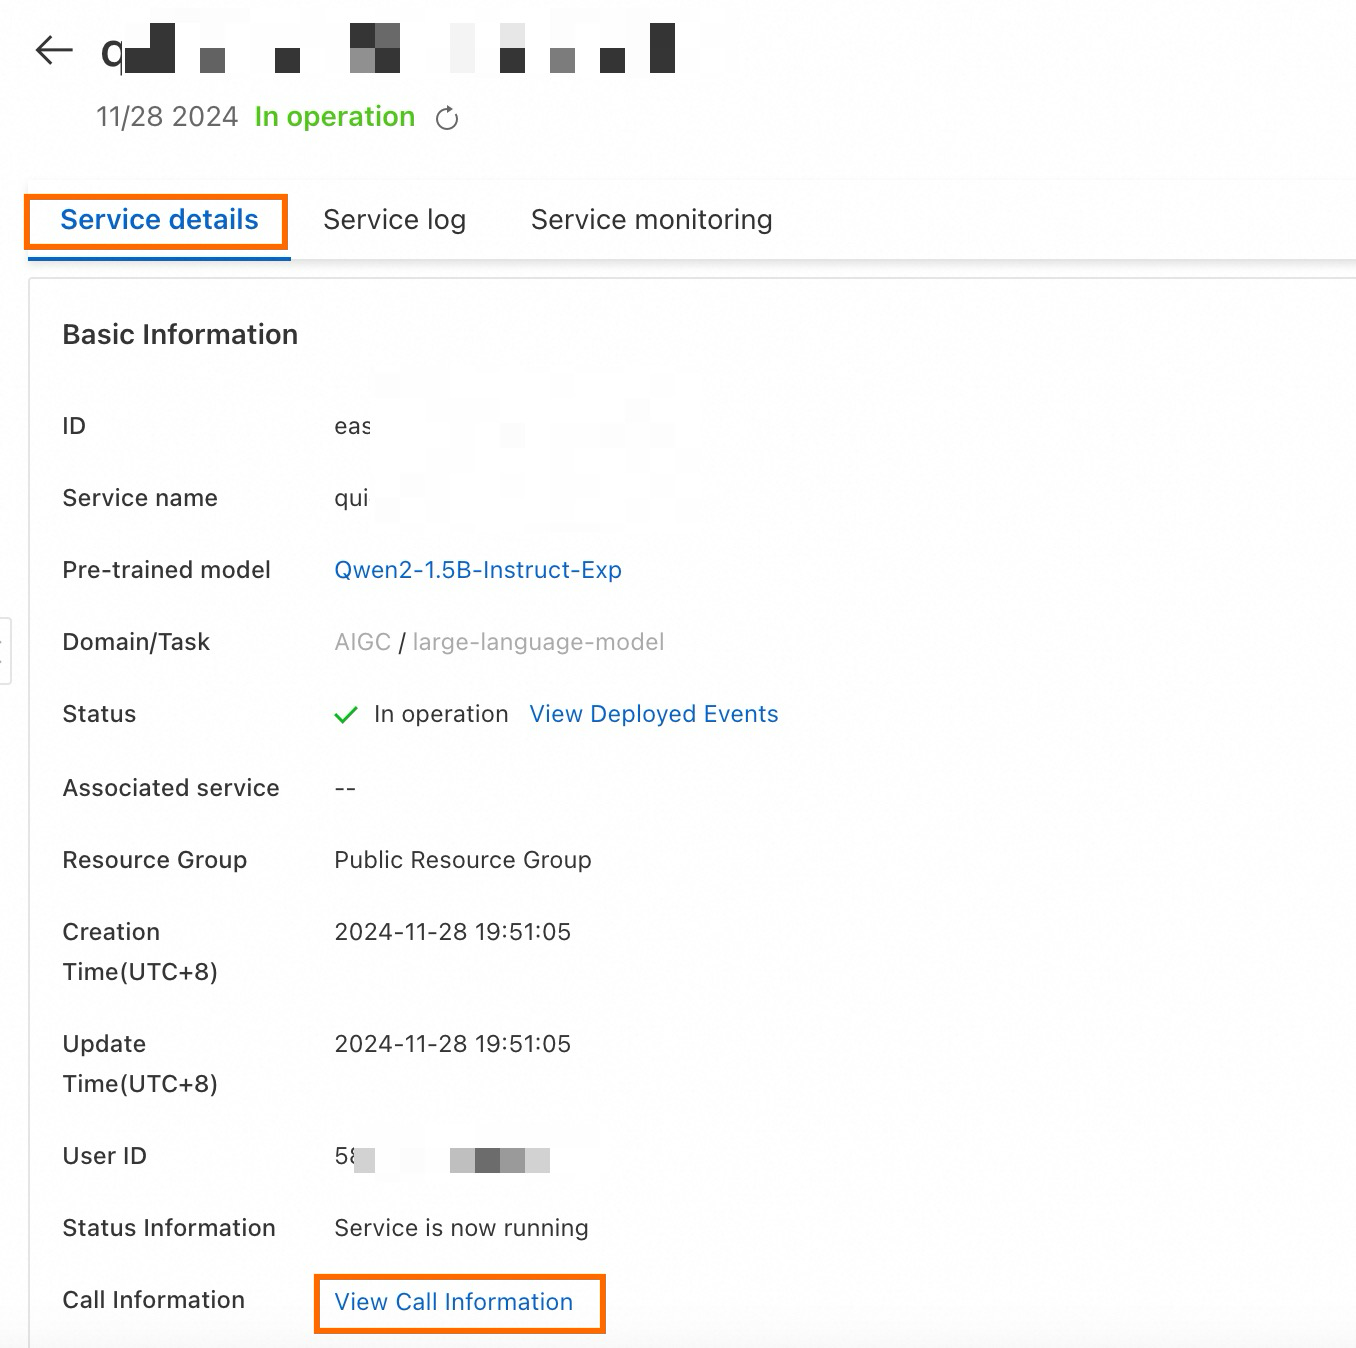Click the Service is now running text
Viewport: 1356px width, 1348px height.
pyautogui.click(x=461, y=1228)
